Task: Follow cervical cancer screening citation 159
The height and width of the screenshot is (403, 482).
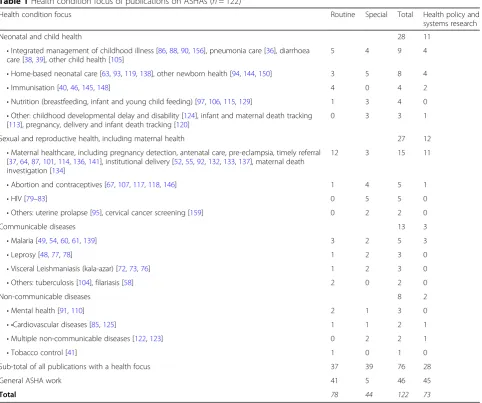Action: pos(196,213)
